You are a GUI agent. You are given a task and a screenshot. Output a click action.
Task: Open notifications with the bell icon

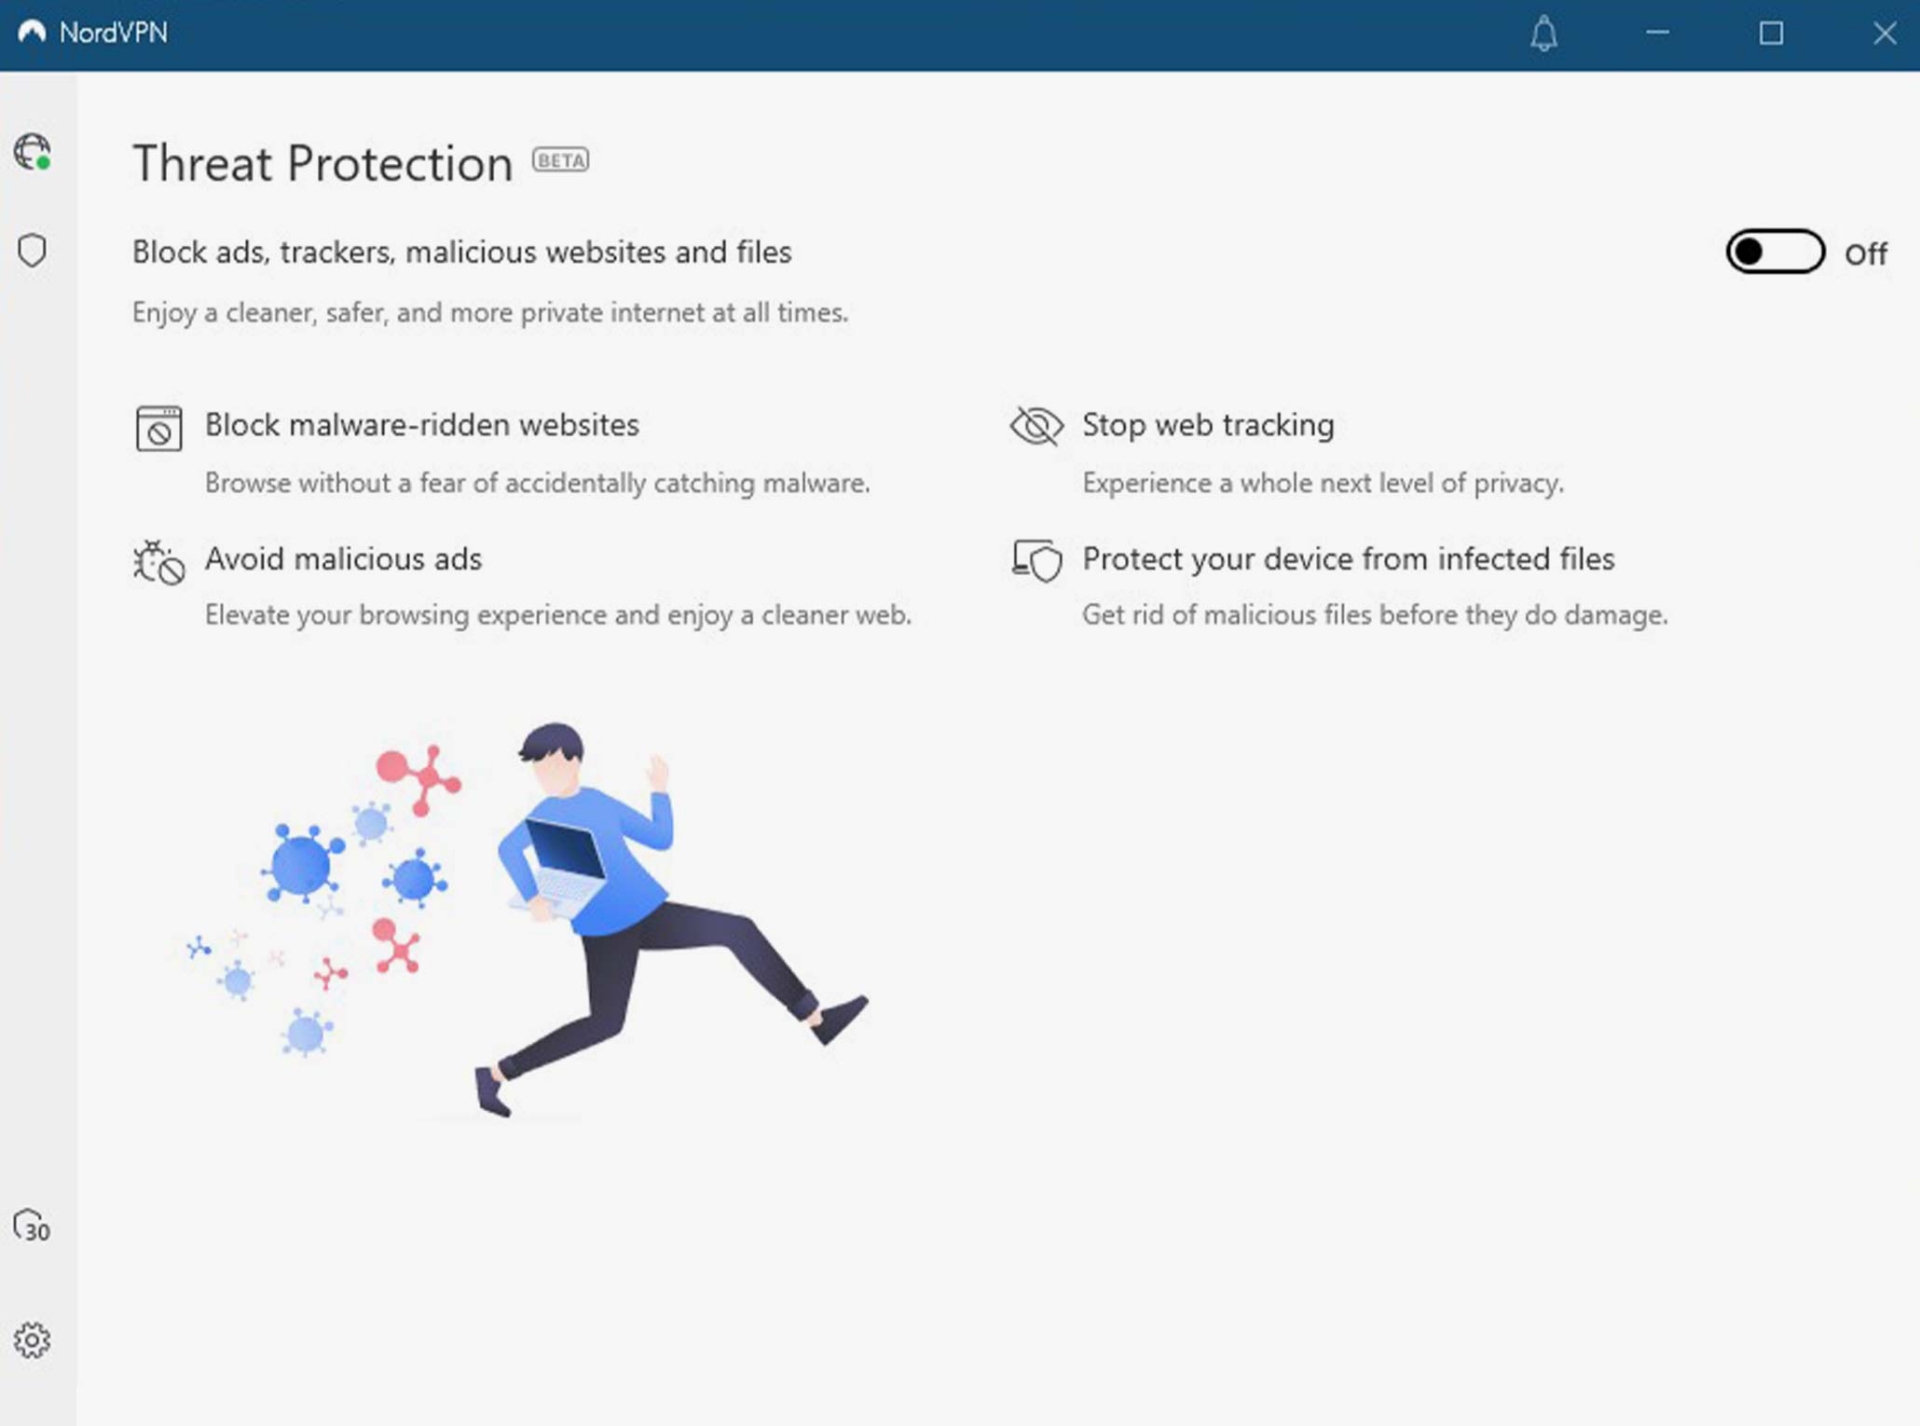1544,33
